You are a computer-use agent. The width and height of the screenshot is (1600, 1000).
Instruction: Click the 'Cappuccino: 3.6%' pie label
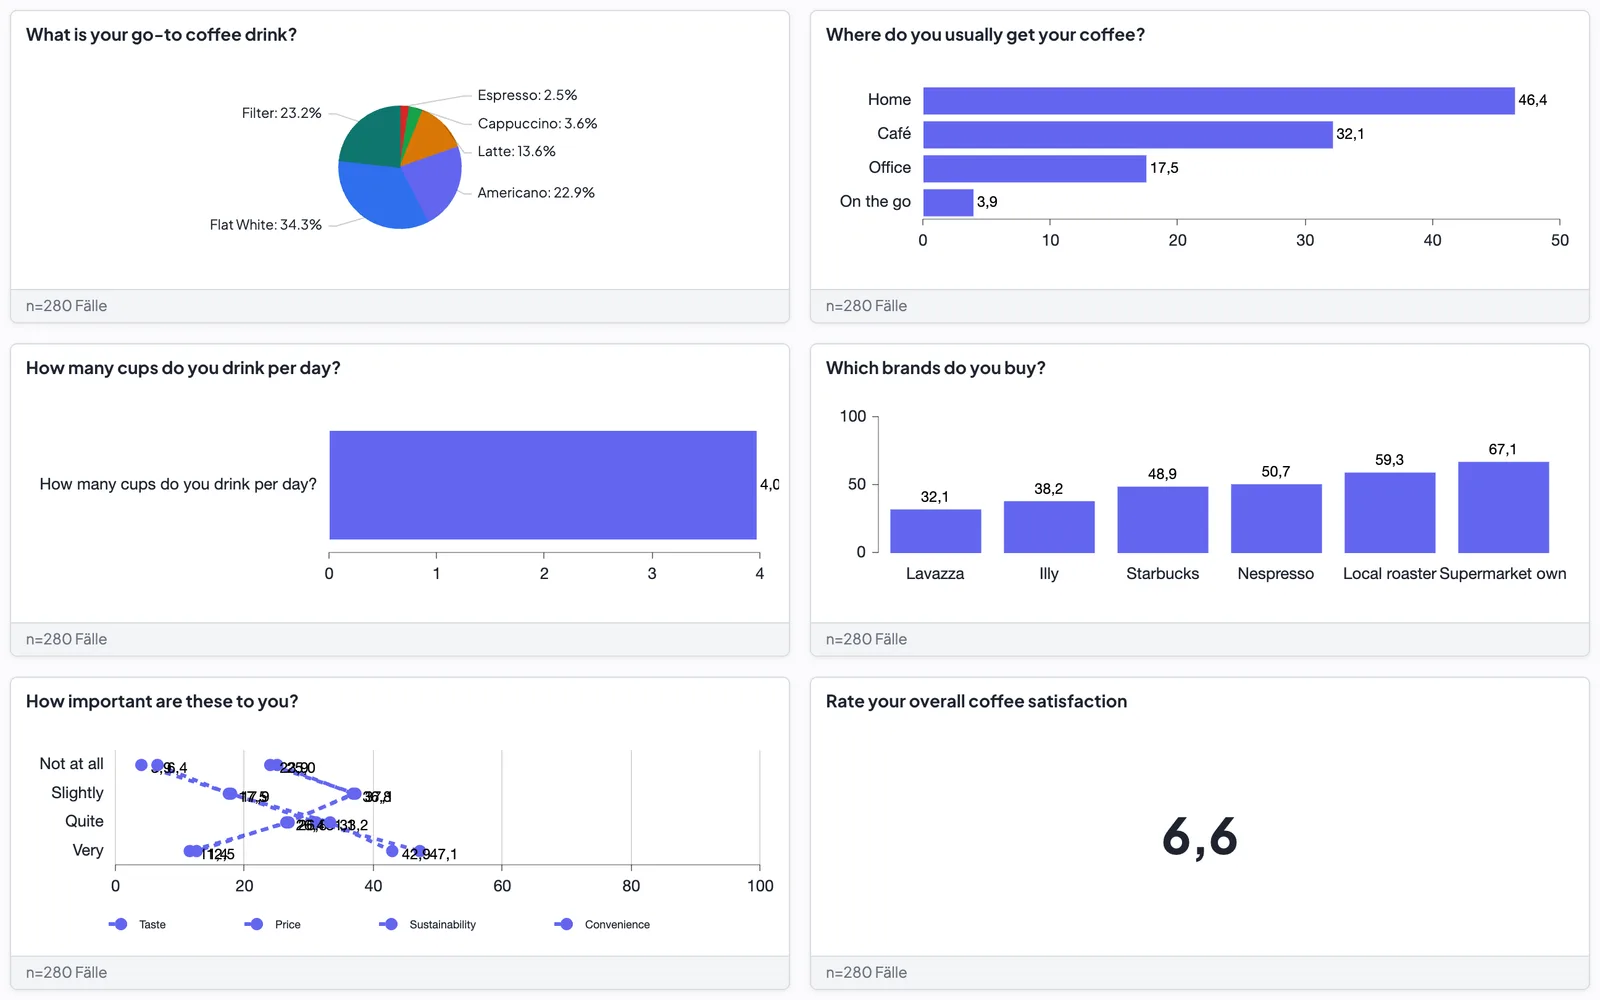(x=537, y=123)
